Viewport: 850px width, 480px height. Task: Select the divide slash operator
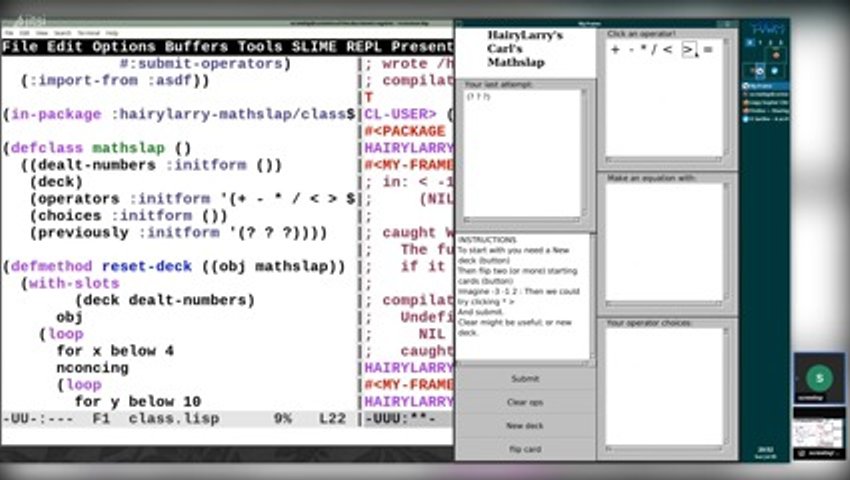pyautogui.click(x=654, y=49)
